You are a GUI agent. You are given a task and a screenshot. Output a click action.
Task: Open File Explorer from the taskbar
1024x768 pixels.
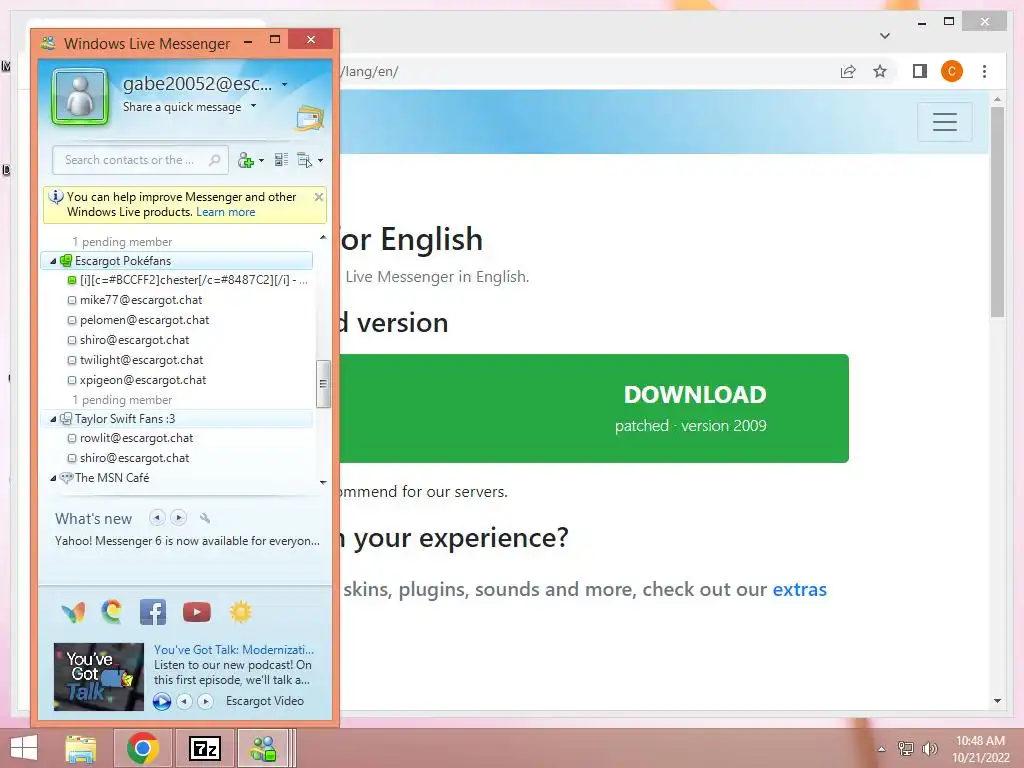click(x=80, y=748)
